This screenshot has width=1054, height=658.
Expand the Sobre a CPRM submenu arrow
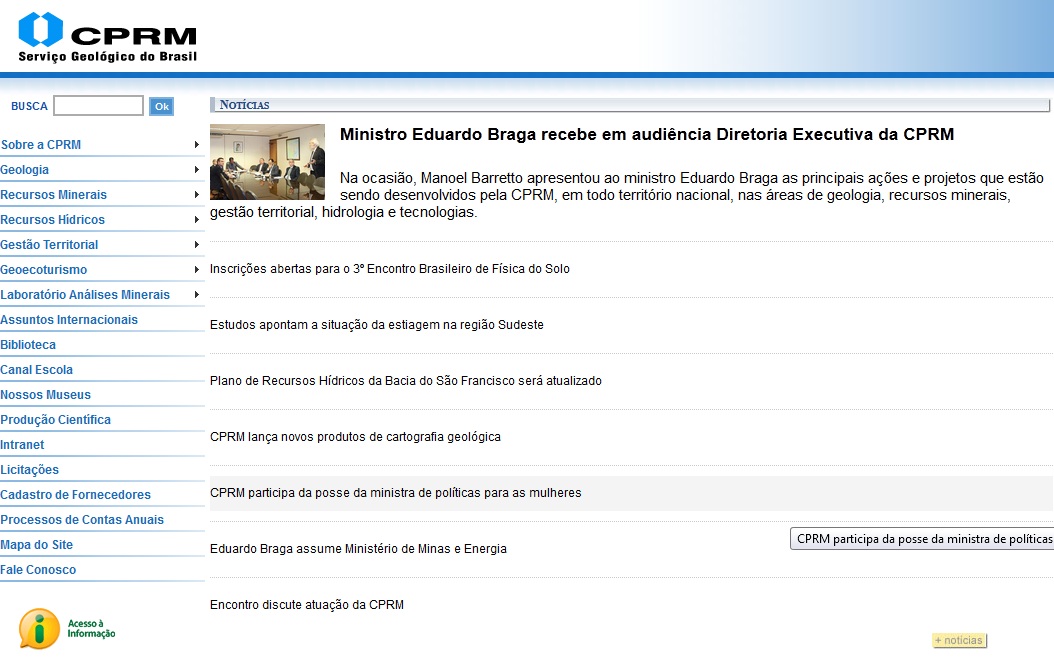[197, 145]
